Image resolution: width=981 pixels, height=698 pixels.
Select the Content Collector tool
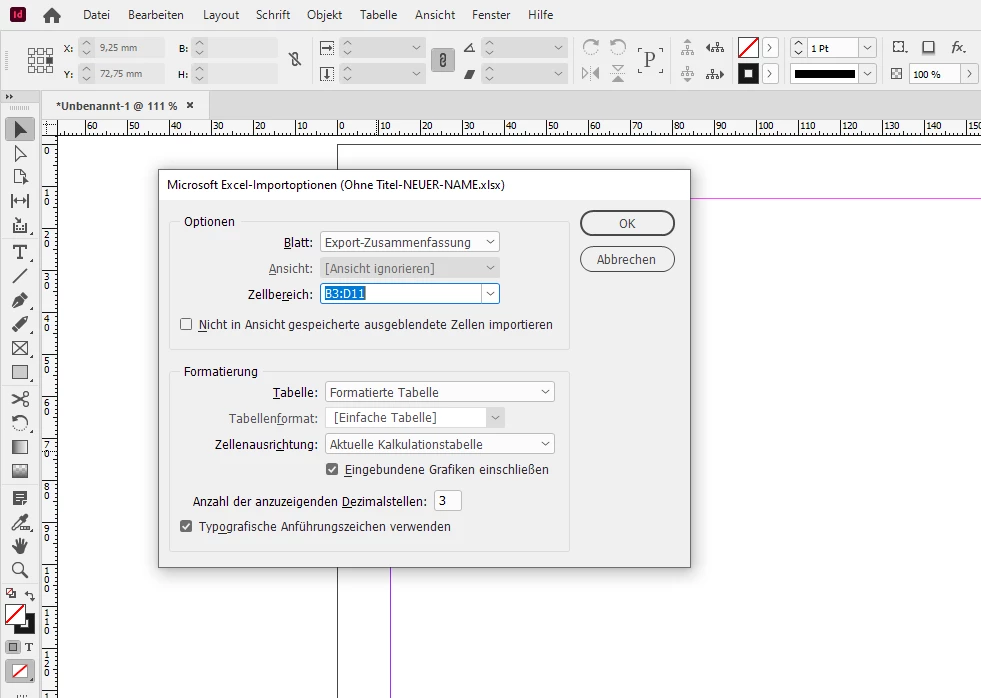[x=20, y=225]
